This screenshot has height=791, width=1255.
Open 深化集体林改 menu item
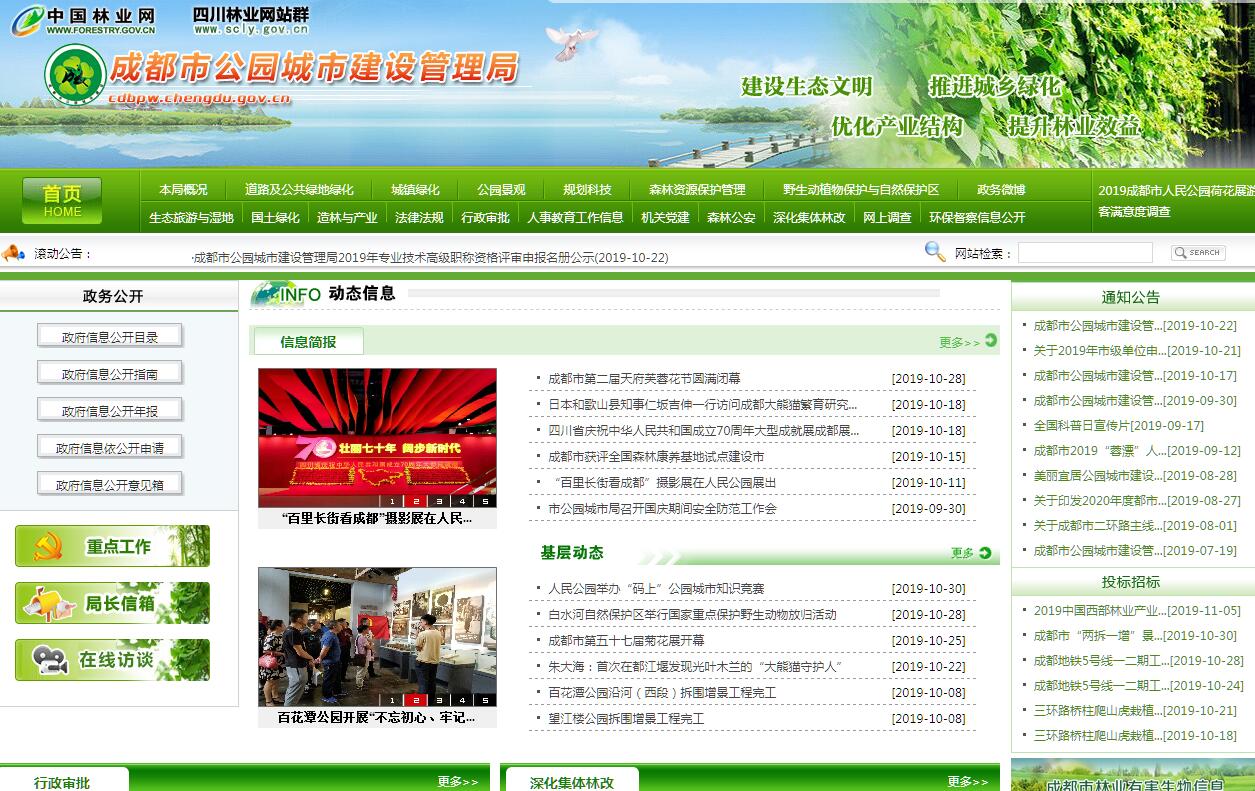point(809,217)
